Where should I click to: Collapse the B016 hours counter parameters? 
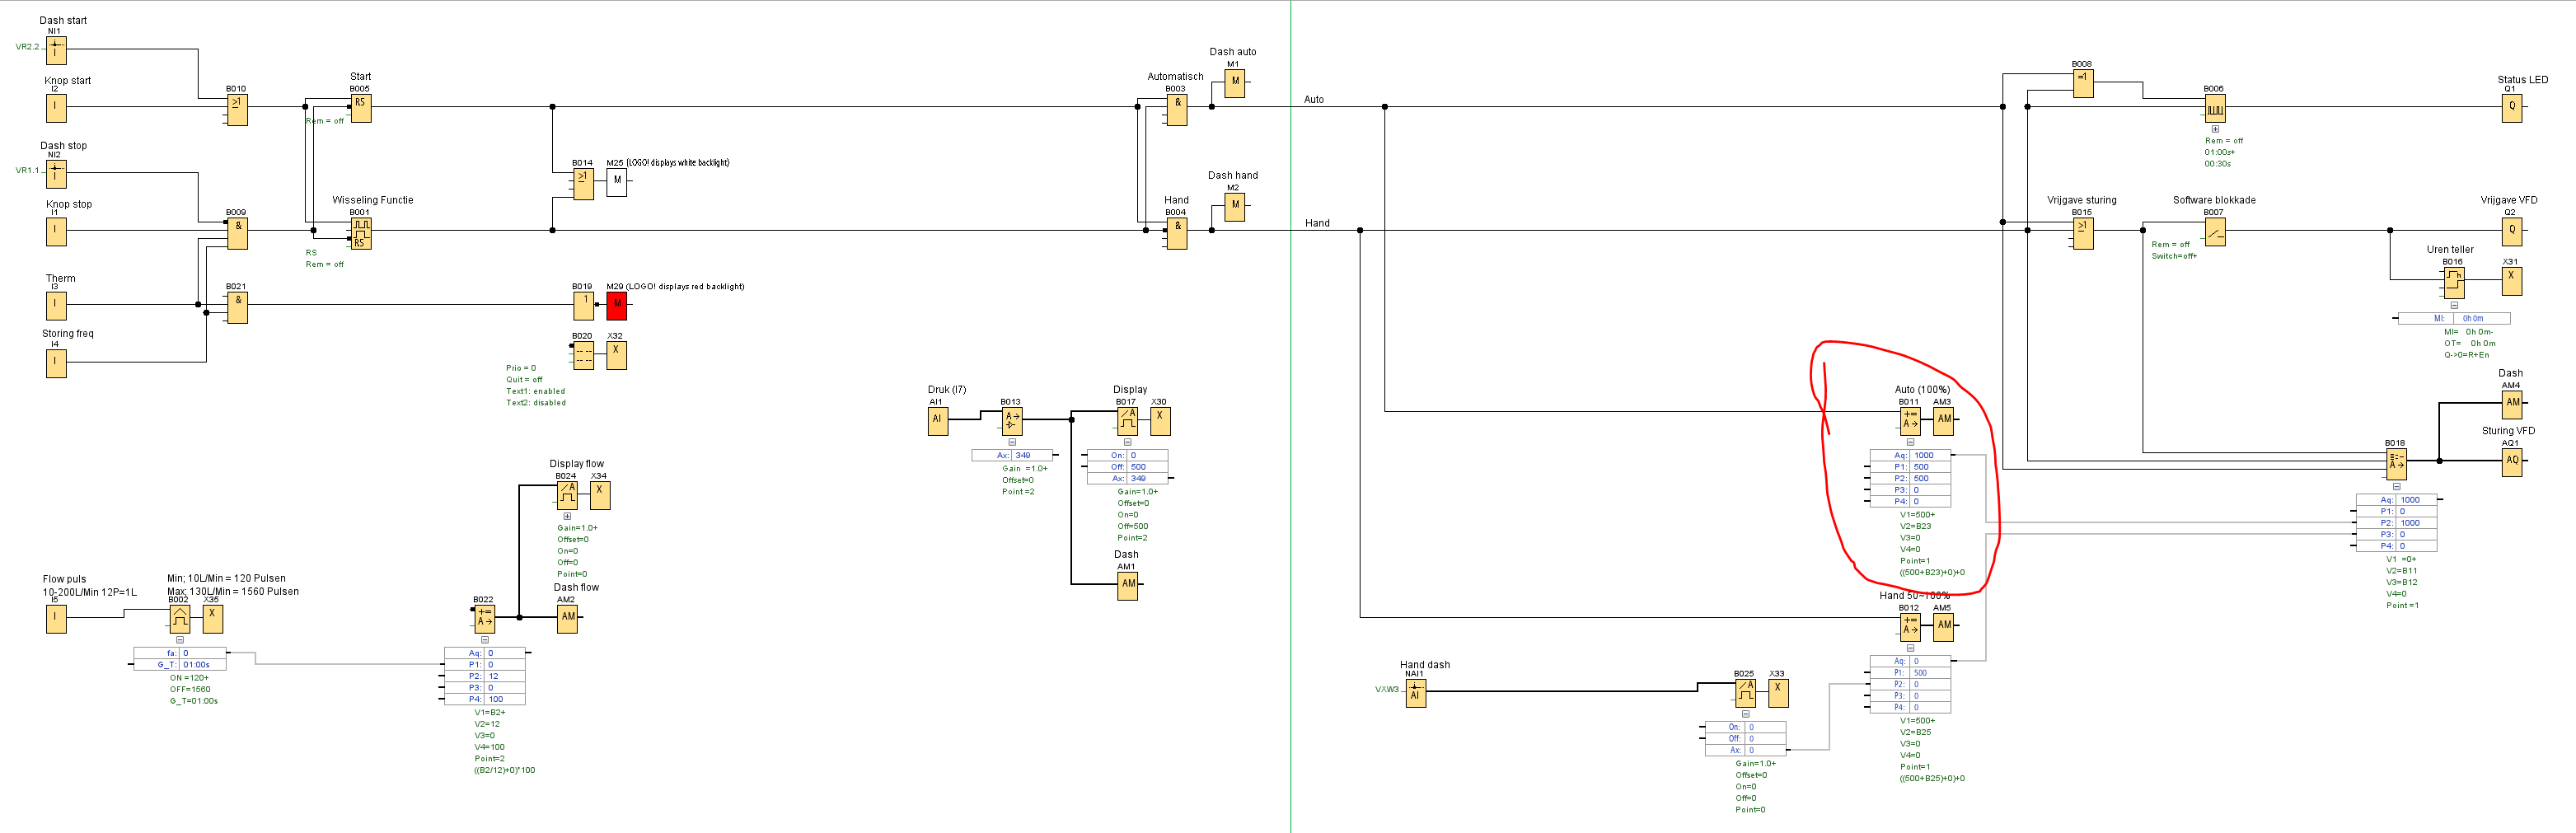[2454, 305]
